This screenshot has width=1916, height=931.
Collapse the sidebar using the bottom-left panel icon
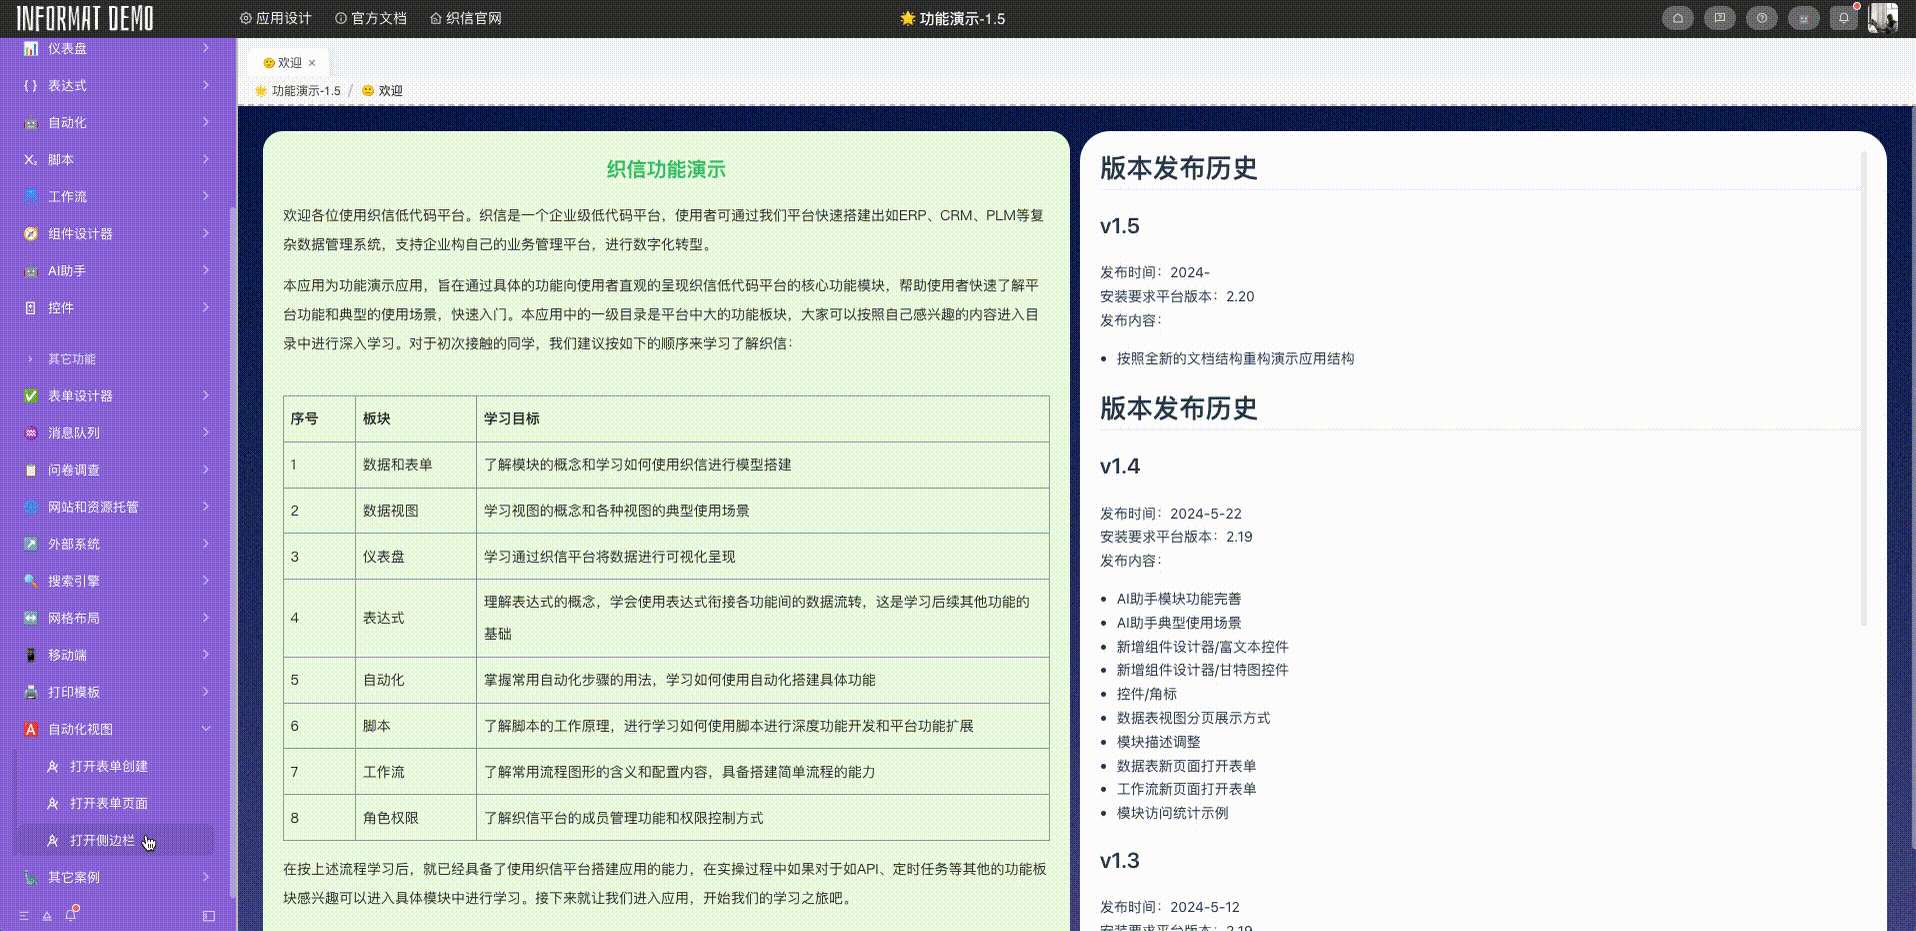pos(209,915)
